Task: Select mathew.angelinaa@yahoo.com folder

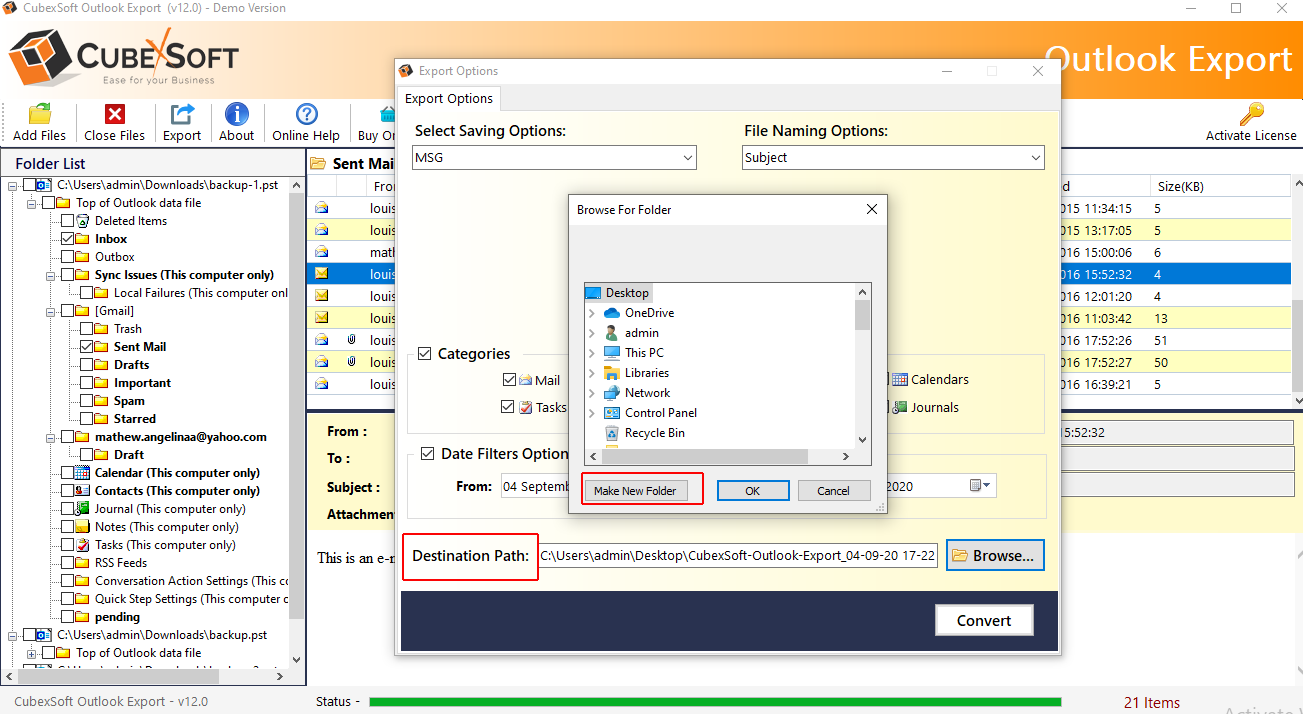Action: tap(181, 437)
